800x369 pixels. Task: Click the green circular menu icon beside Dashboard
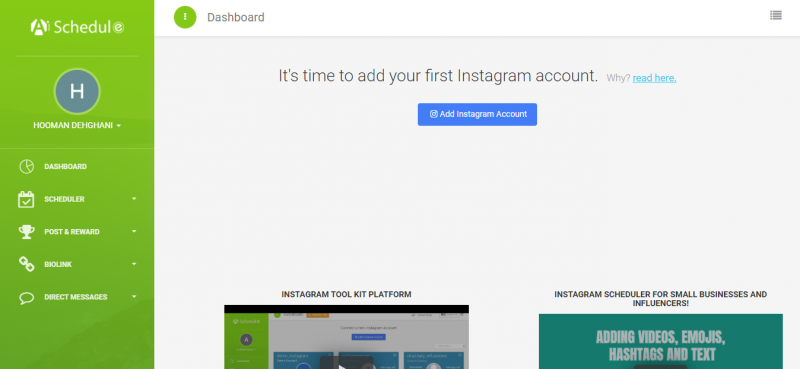(185, 17)
